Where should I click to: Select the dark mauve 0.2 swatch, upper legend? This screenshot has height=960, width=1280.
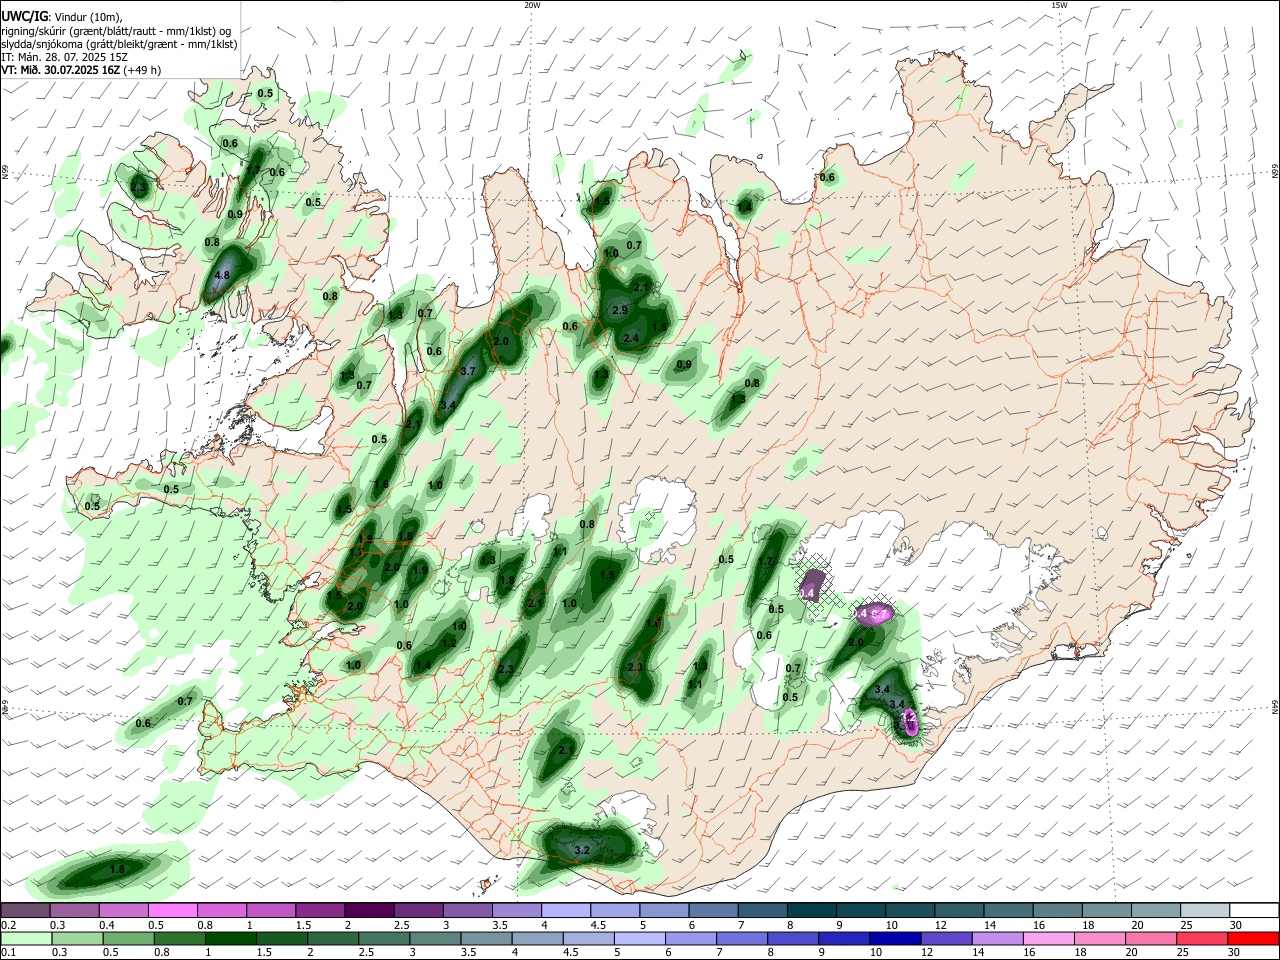25,911
